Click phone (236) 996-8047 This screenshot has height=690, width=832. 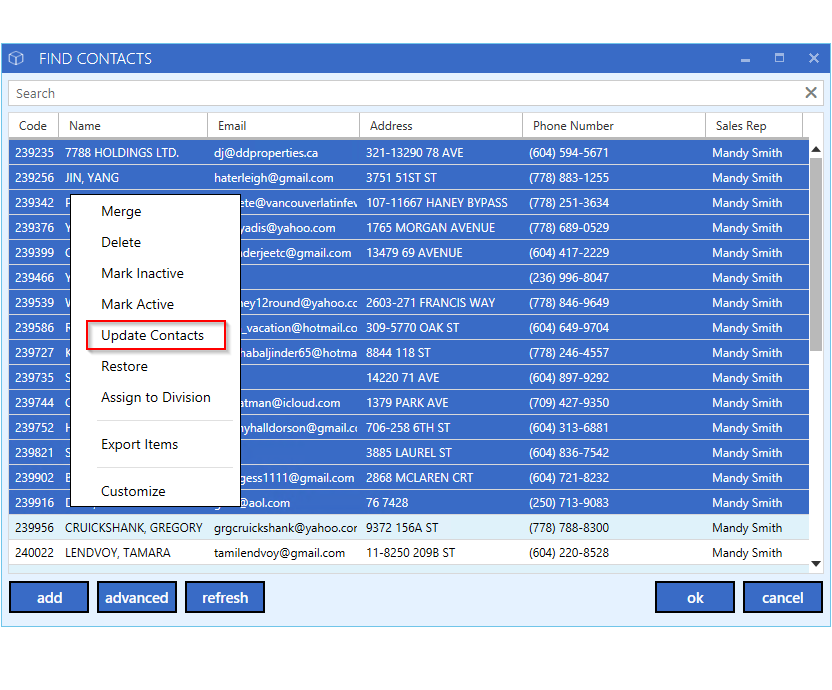568,278
